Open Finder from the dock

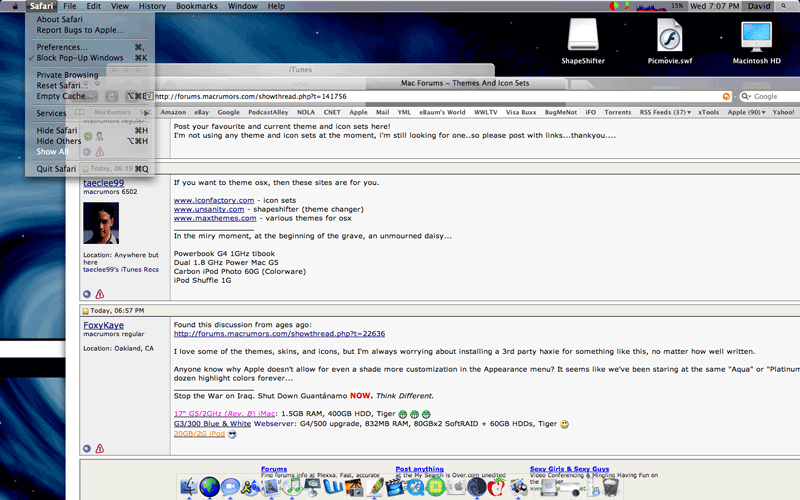(189, 487)
